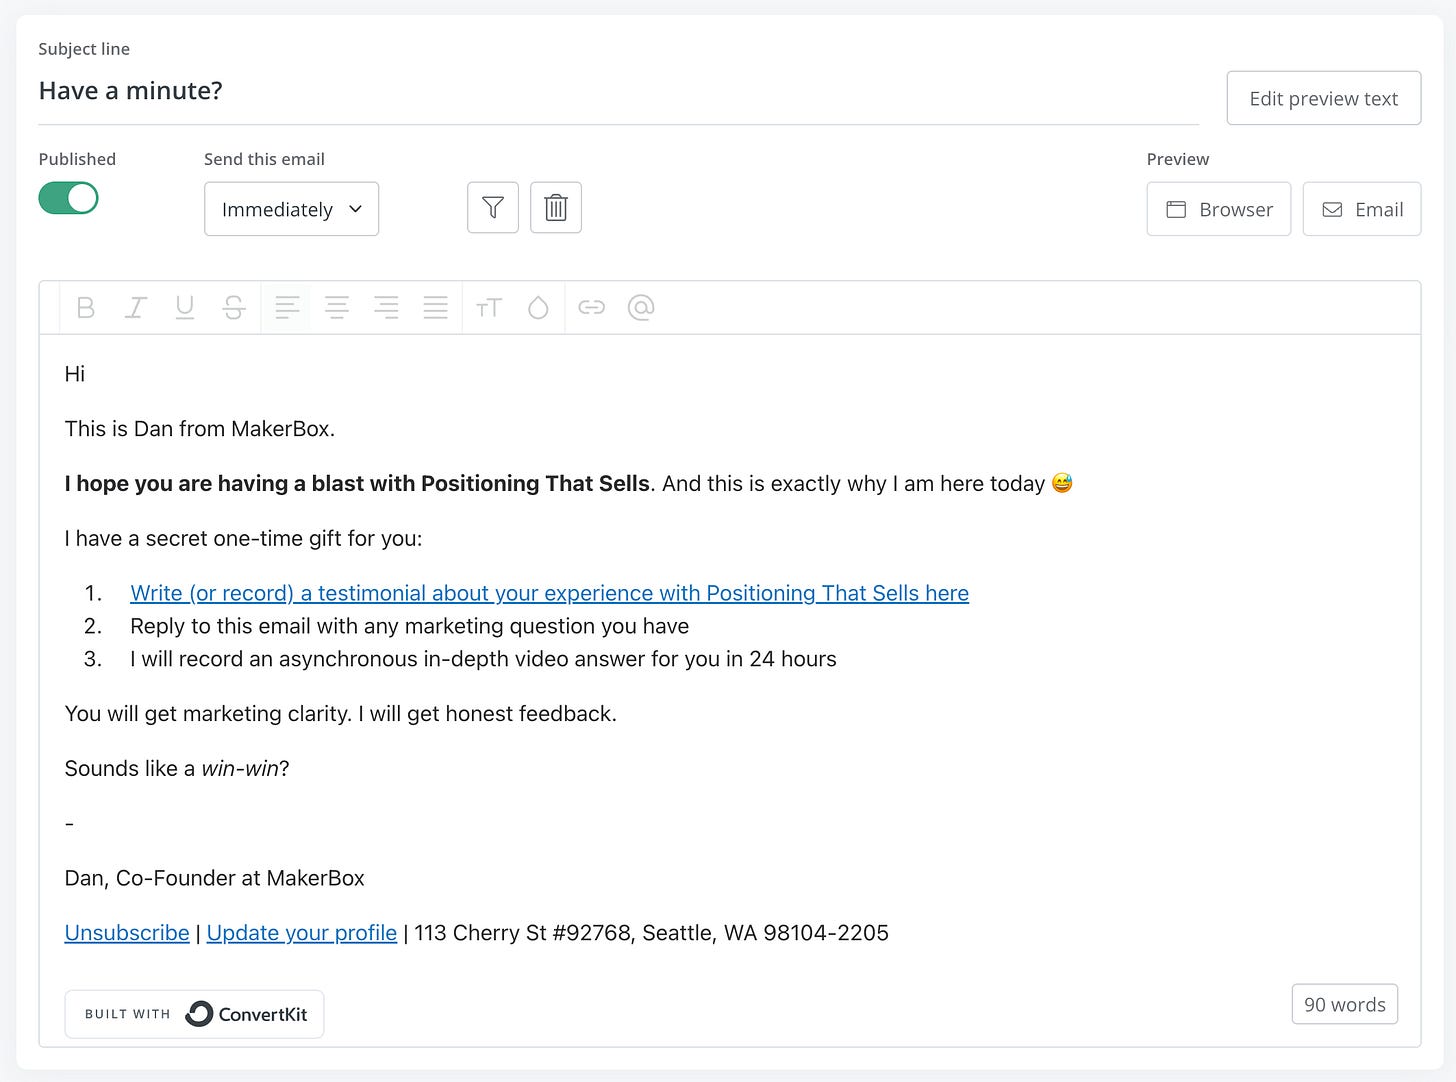Apply strikethrough formatting
The image size is (1456, 1082).
(x=234, y=308)
